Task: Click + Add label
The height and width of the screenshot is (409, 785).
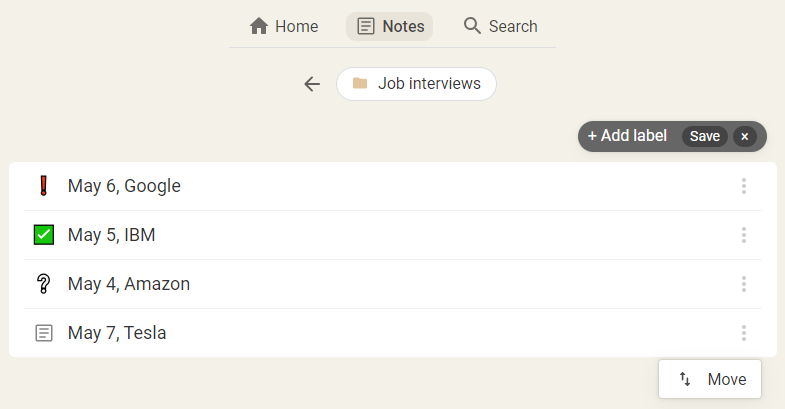Action: coord(627,136)
